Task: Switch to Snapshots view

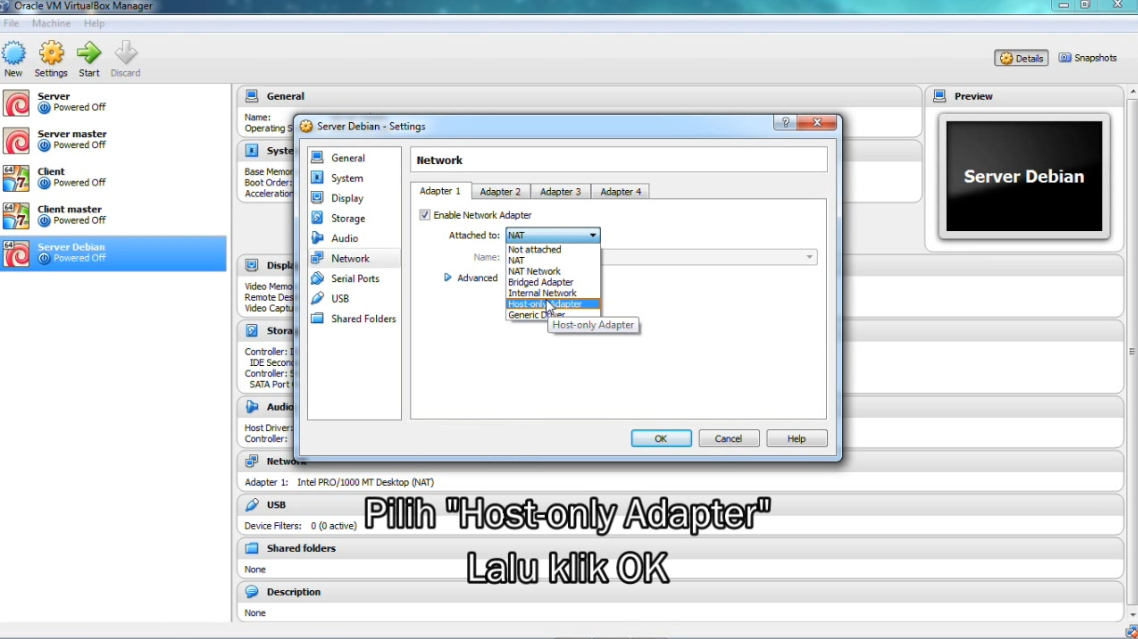Action: click(1088, 57)
